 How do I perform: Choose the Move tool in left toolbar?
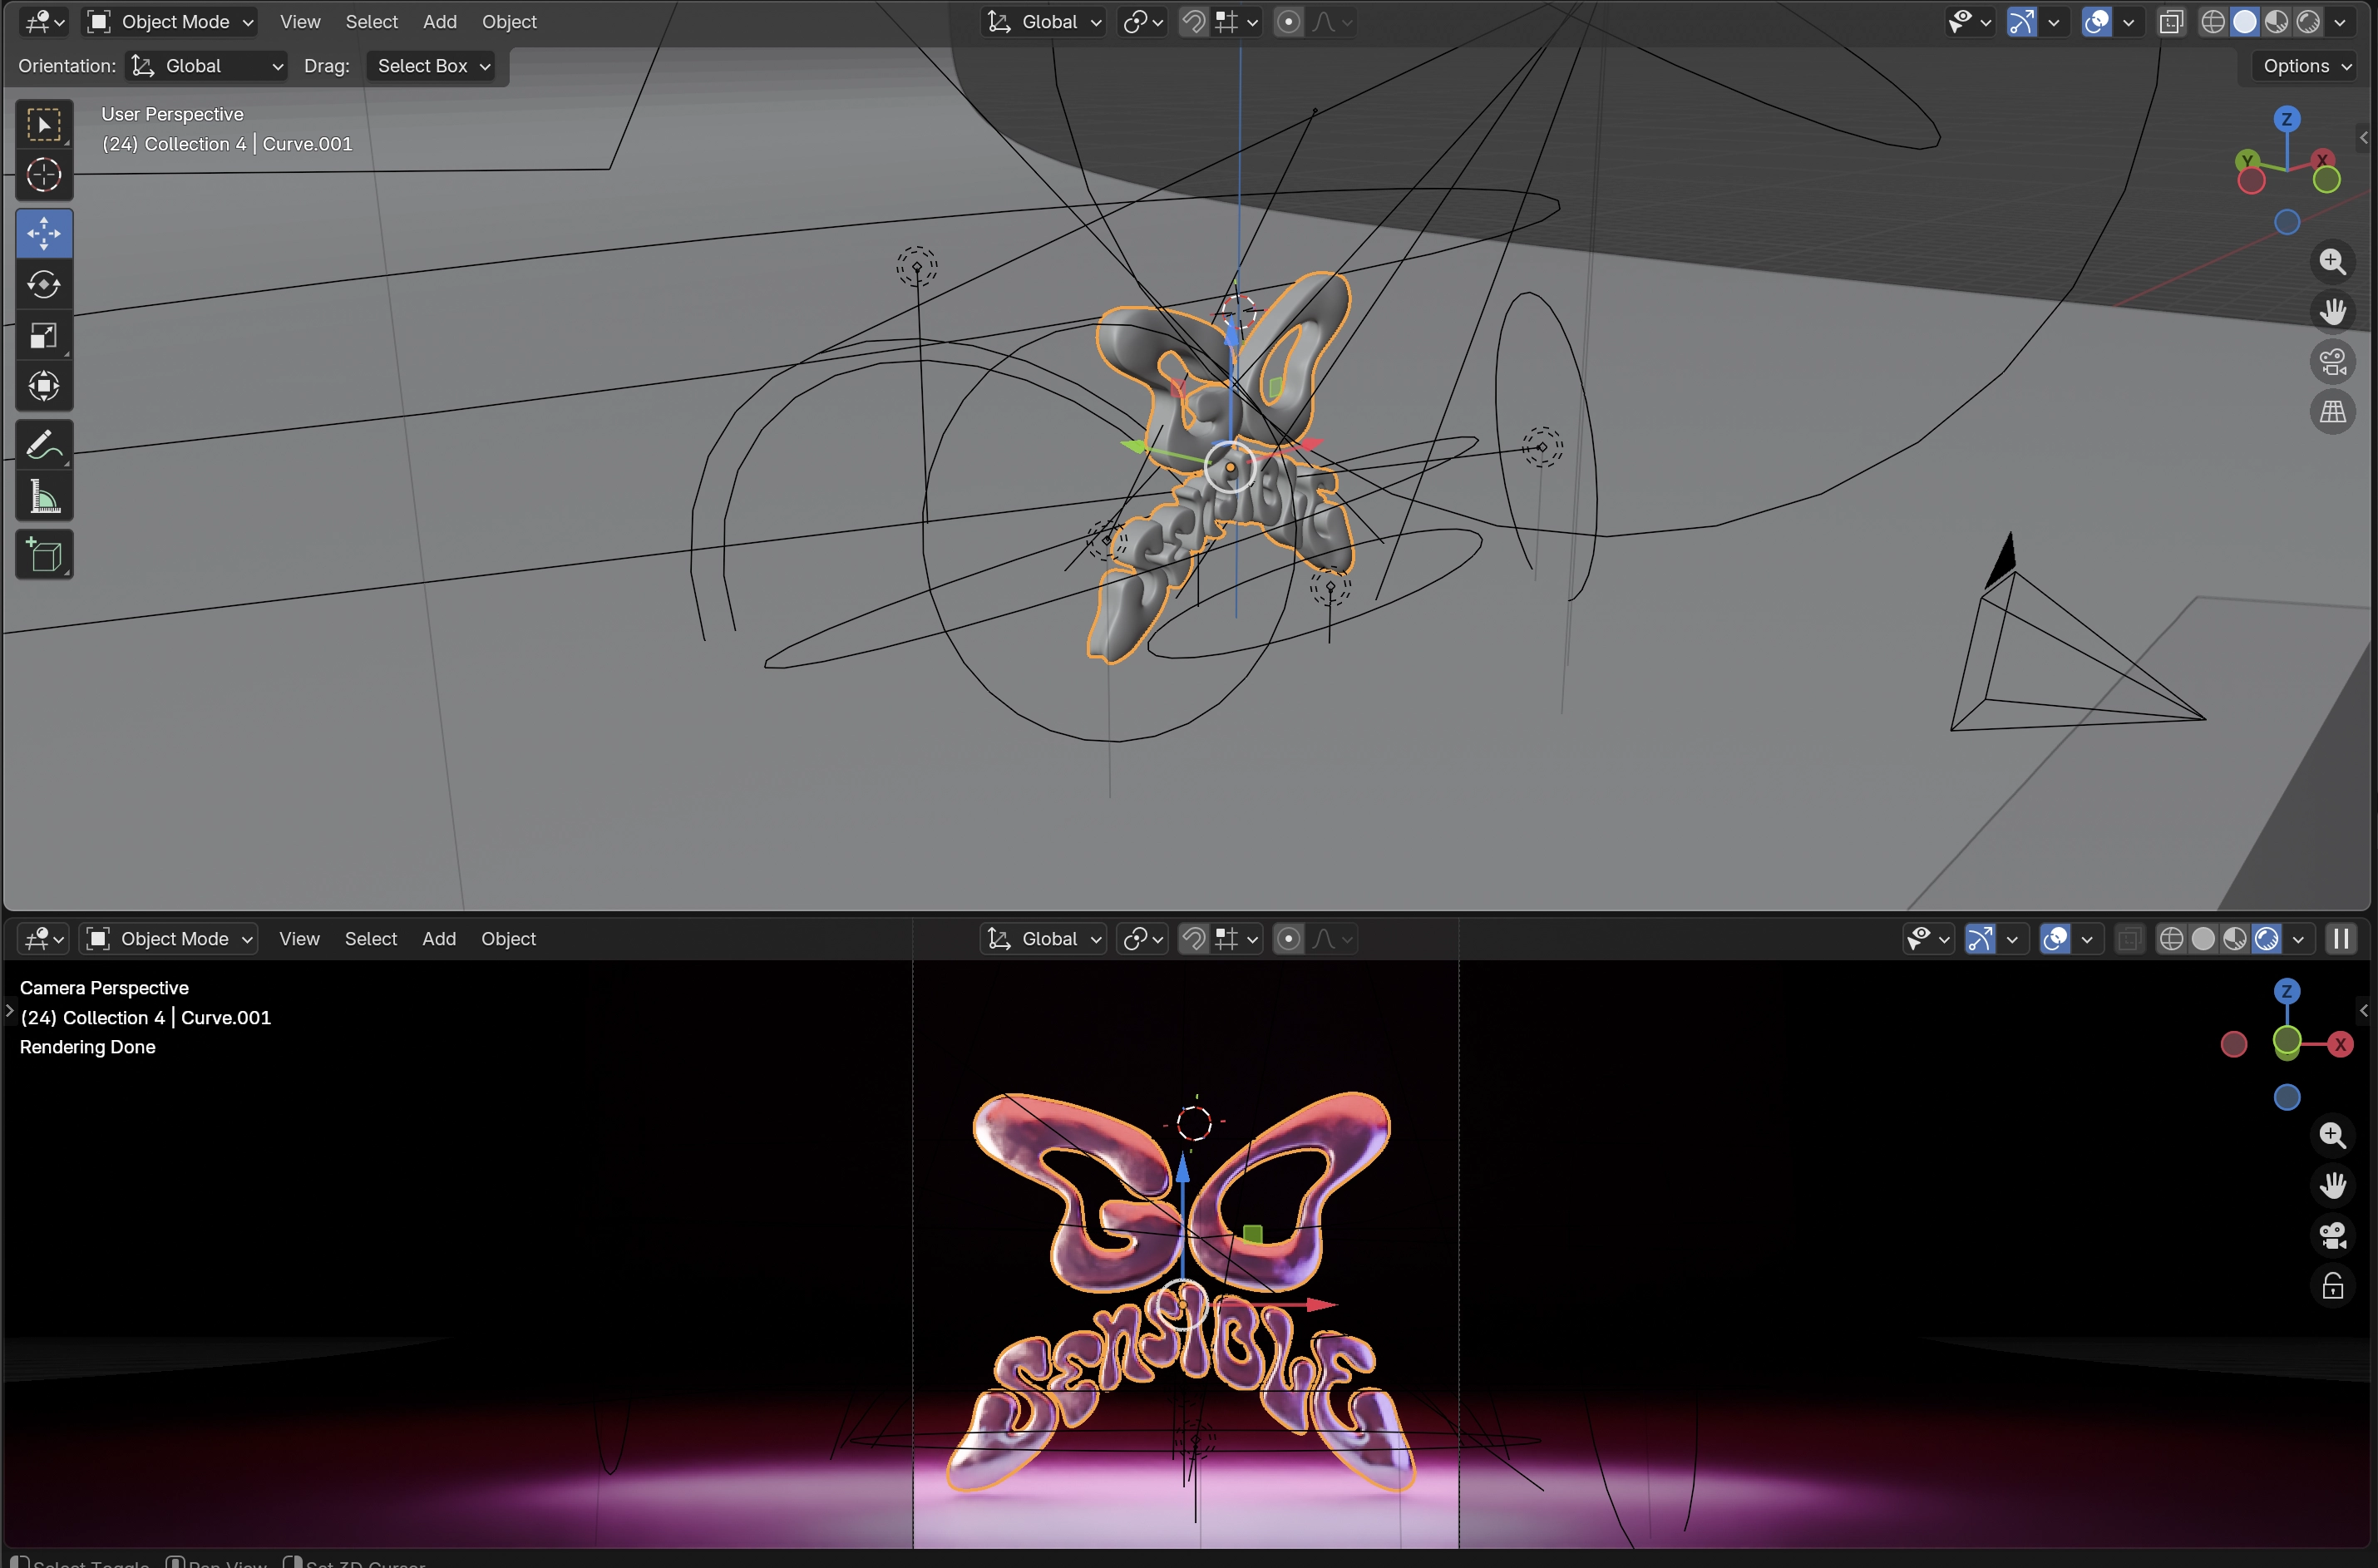click(44, 234)
